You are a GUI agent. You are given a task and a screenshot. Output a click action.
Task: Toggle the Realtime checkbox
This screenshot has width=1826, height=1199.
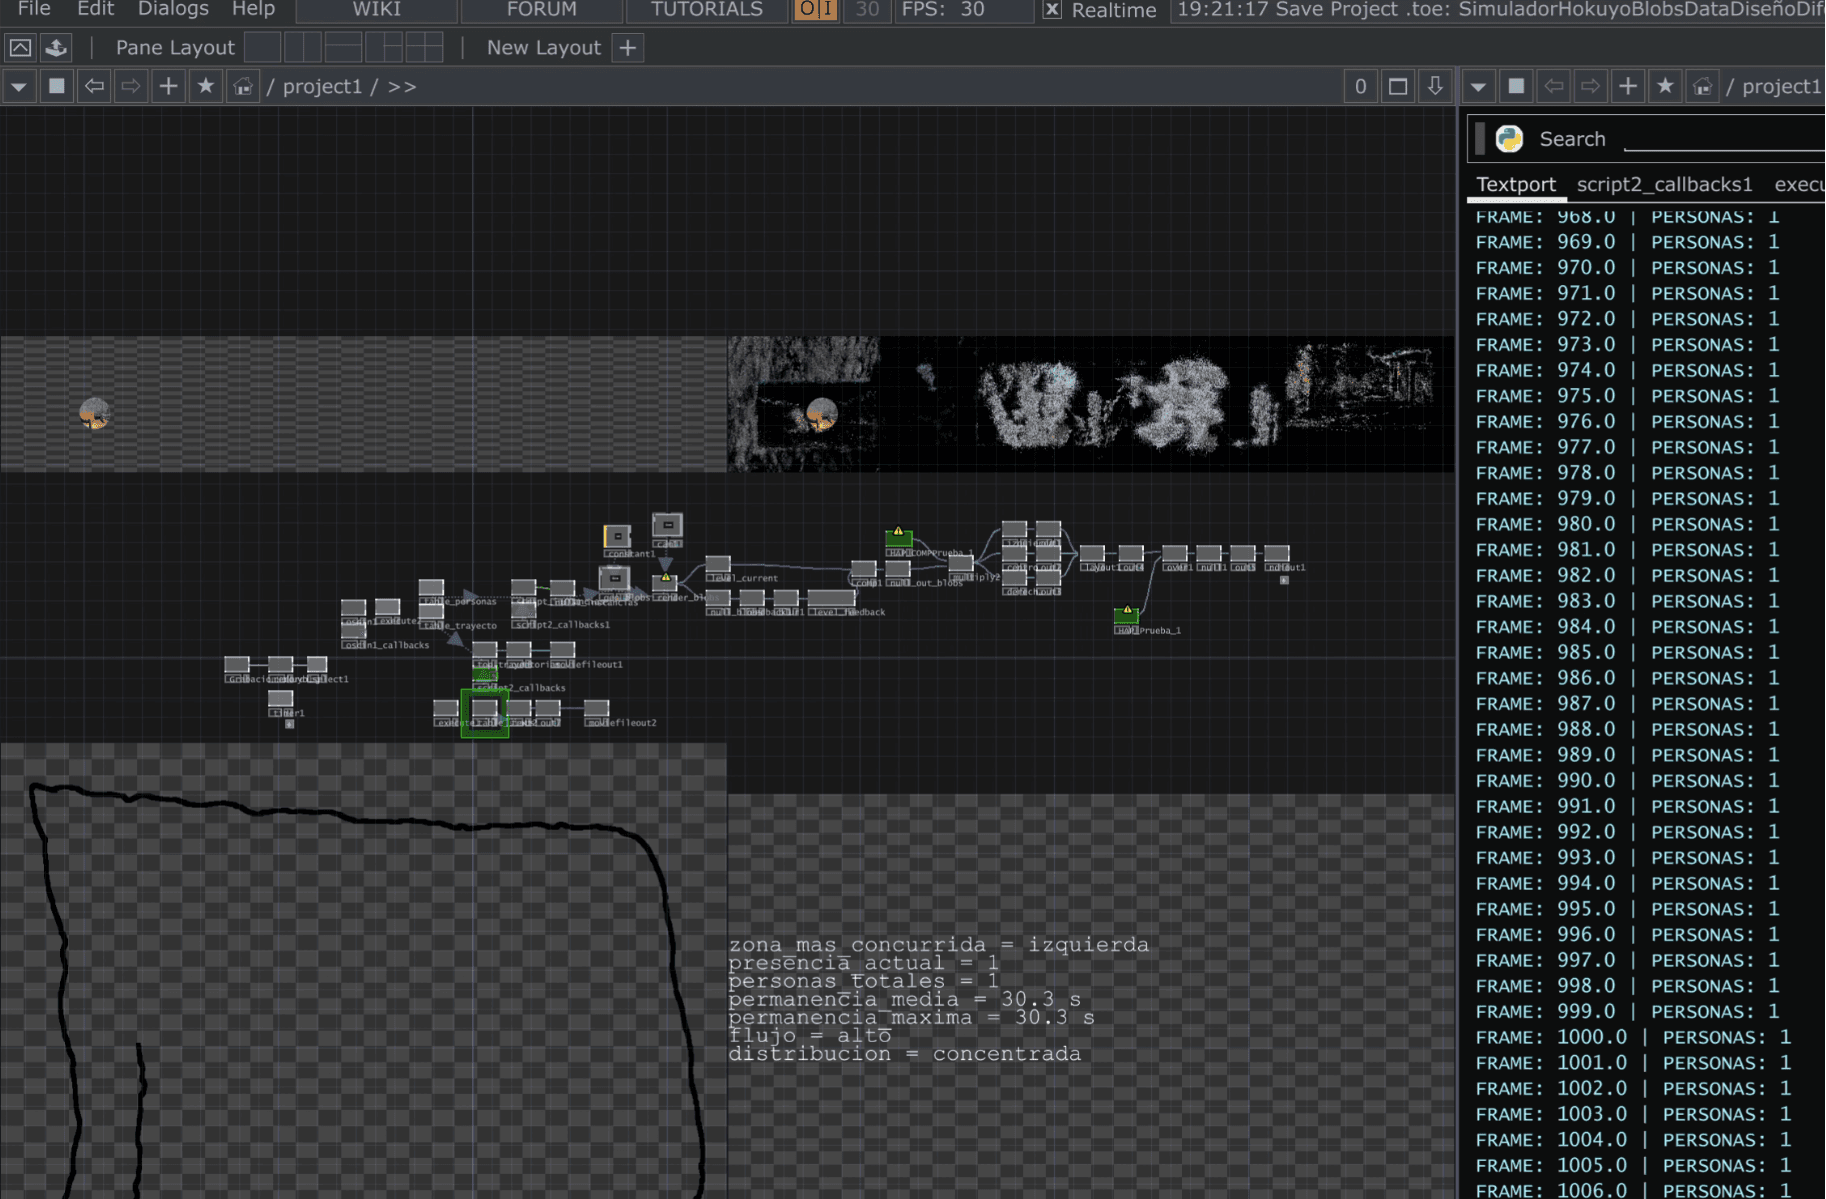pos(1052,10)
